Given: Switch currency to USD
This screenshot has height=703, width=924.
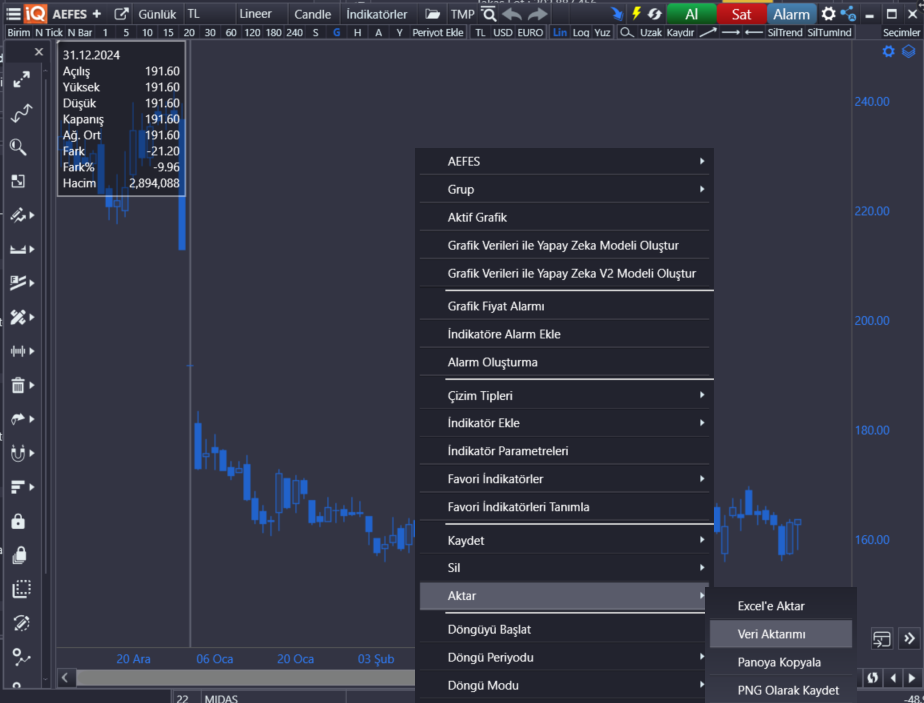Looking at the screenshot, I should pos(503,32).
